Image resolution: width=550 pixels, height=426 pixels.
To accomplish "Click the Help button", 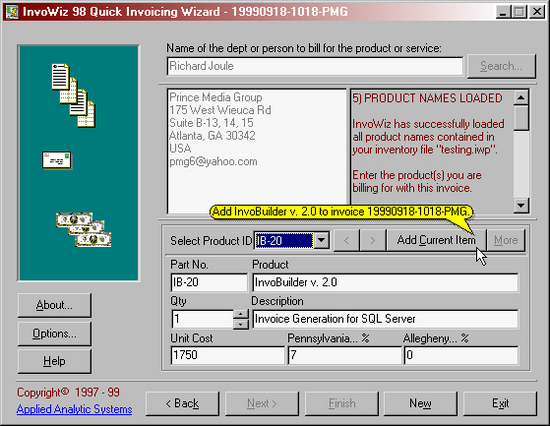I will 54,361.
